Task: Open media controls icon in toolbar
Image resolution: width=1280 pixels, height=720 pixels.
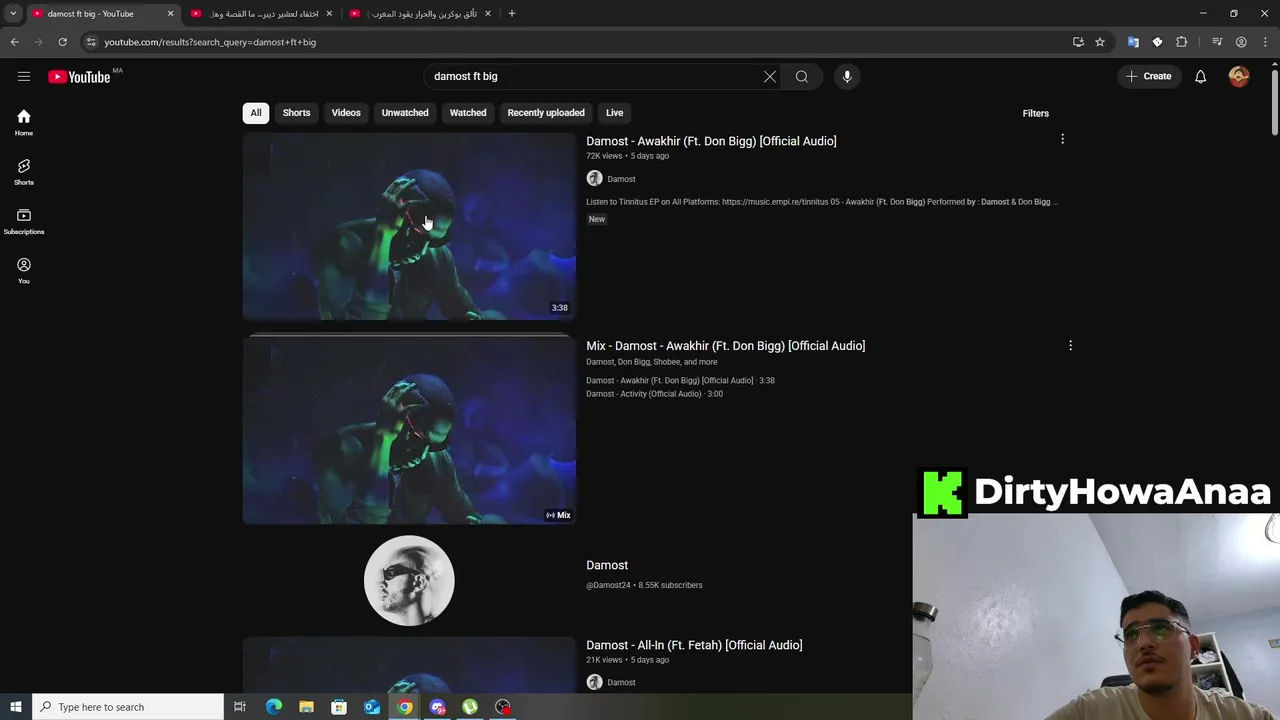Action: tap(1217, 42)
